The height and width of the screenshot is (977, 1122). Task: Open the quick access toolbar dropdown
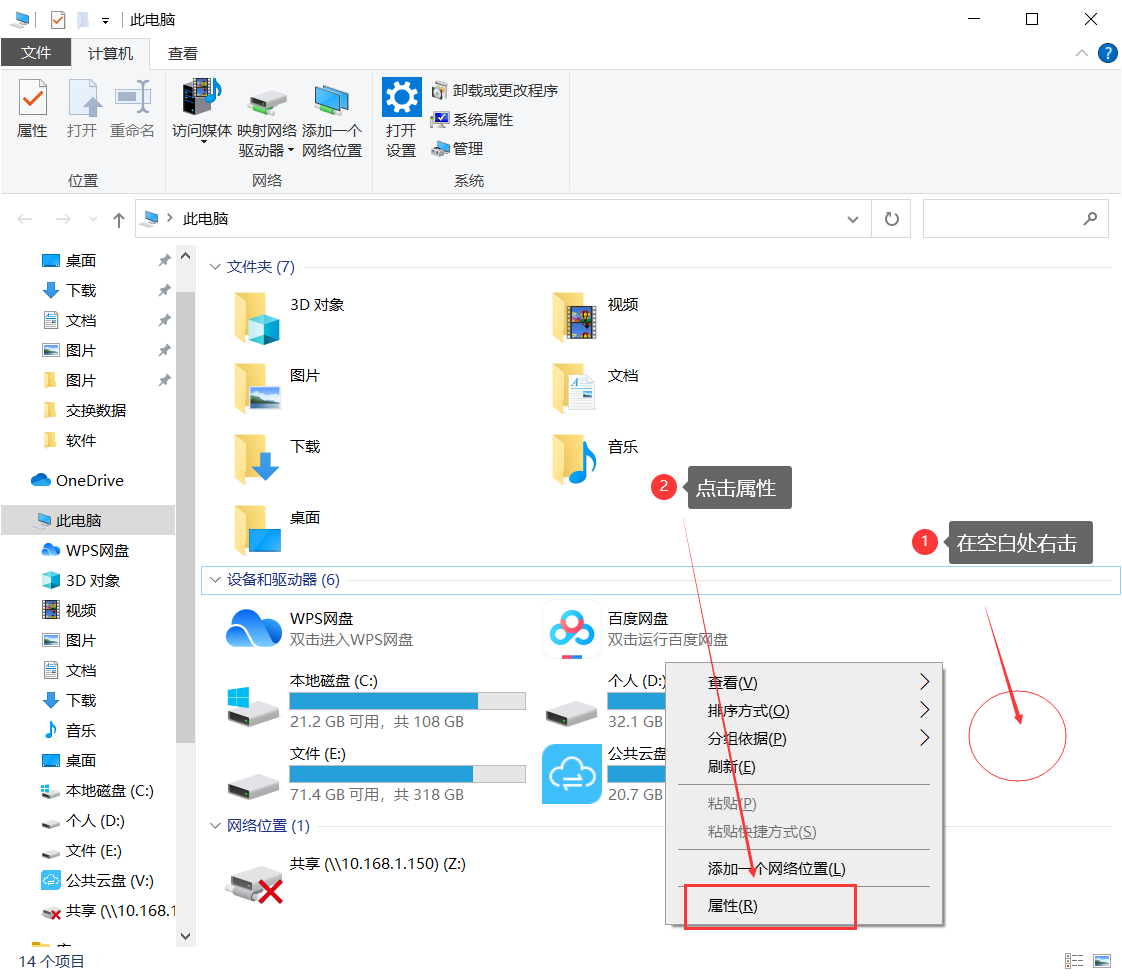105,21
